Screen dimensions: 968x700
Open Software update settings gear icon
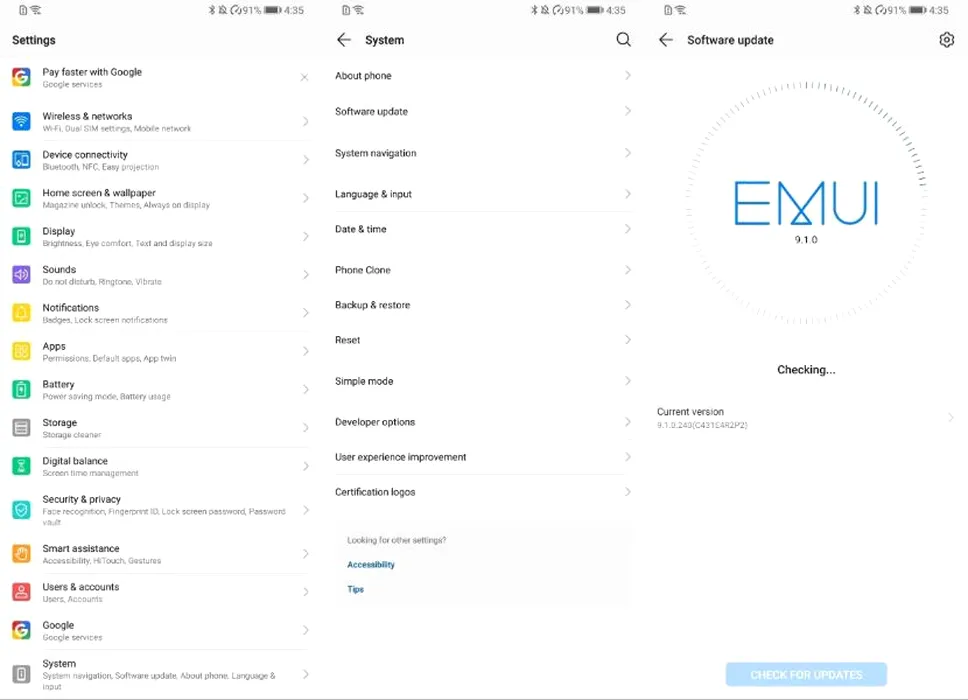[946, 40]
